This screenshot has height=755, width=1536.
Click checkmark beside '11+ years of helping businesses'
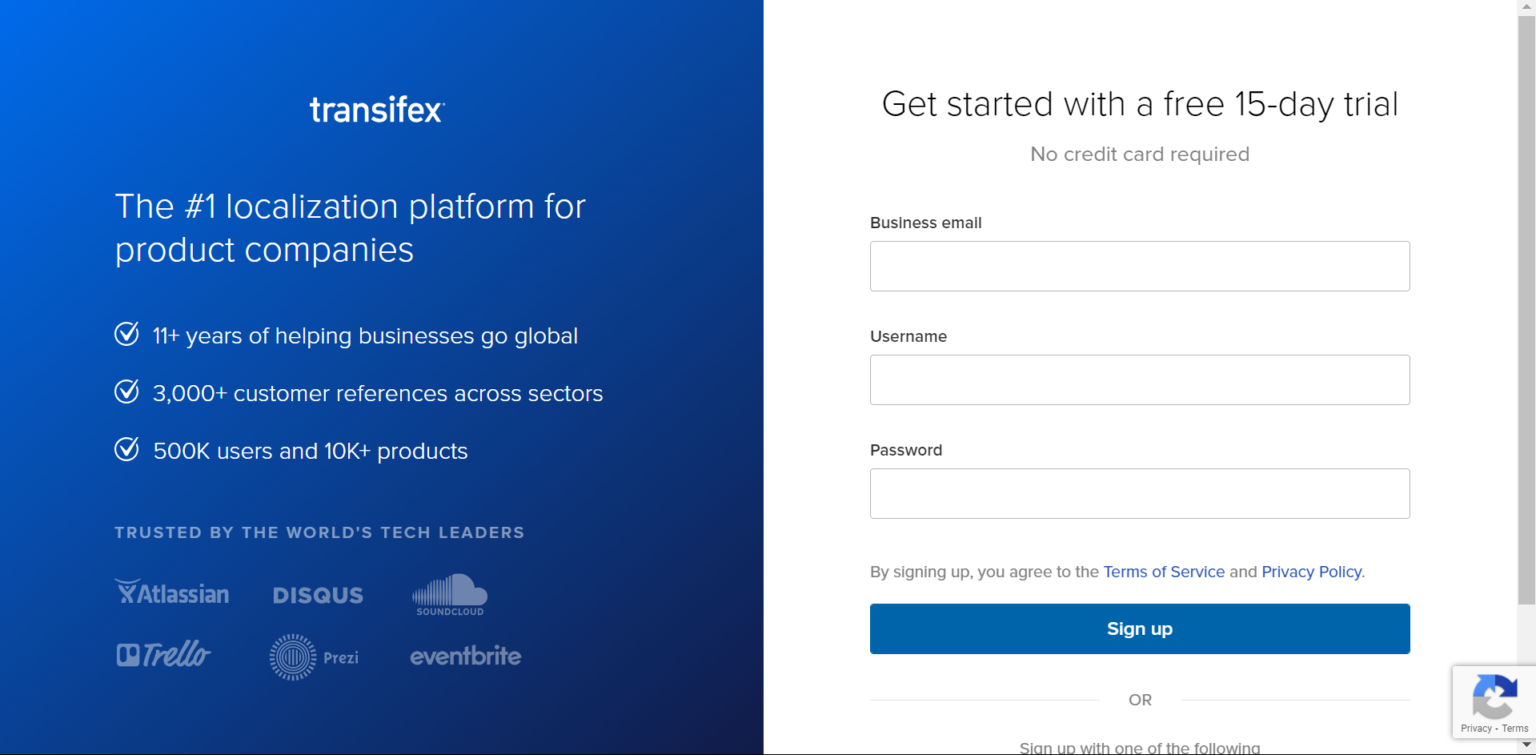(127, 334)
